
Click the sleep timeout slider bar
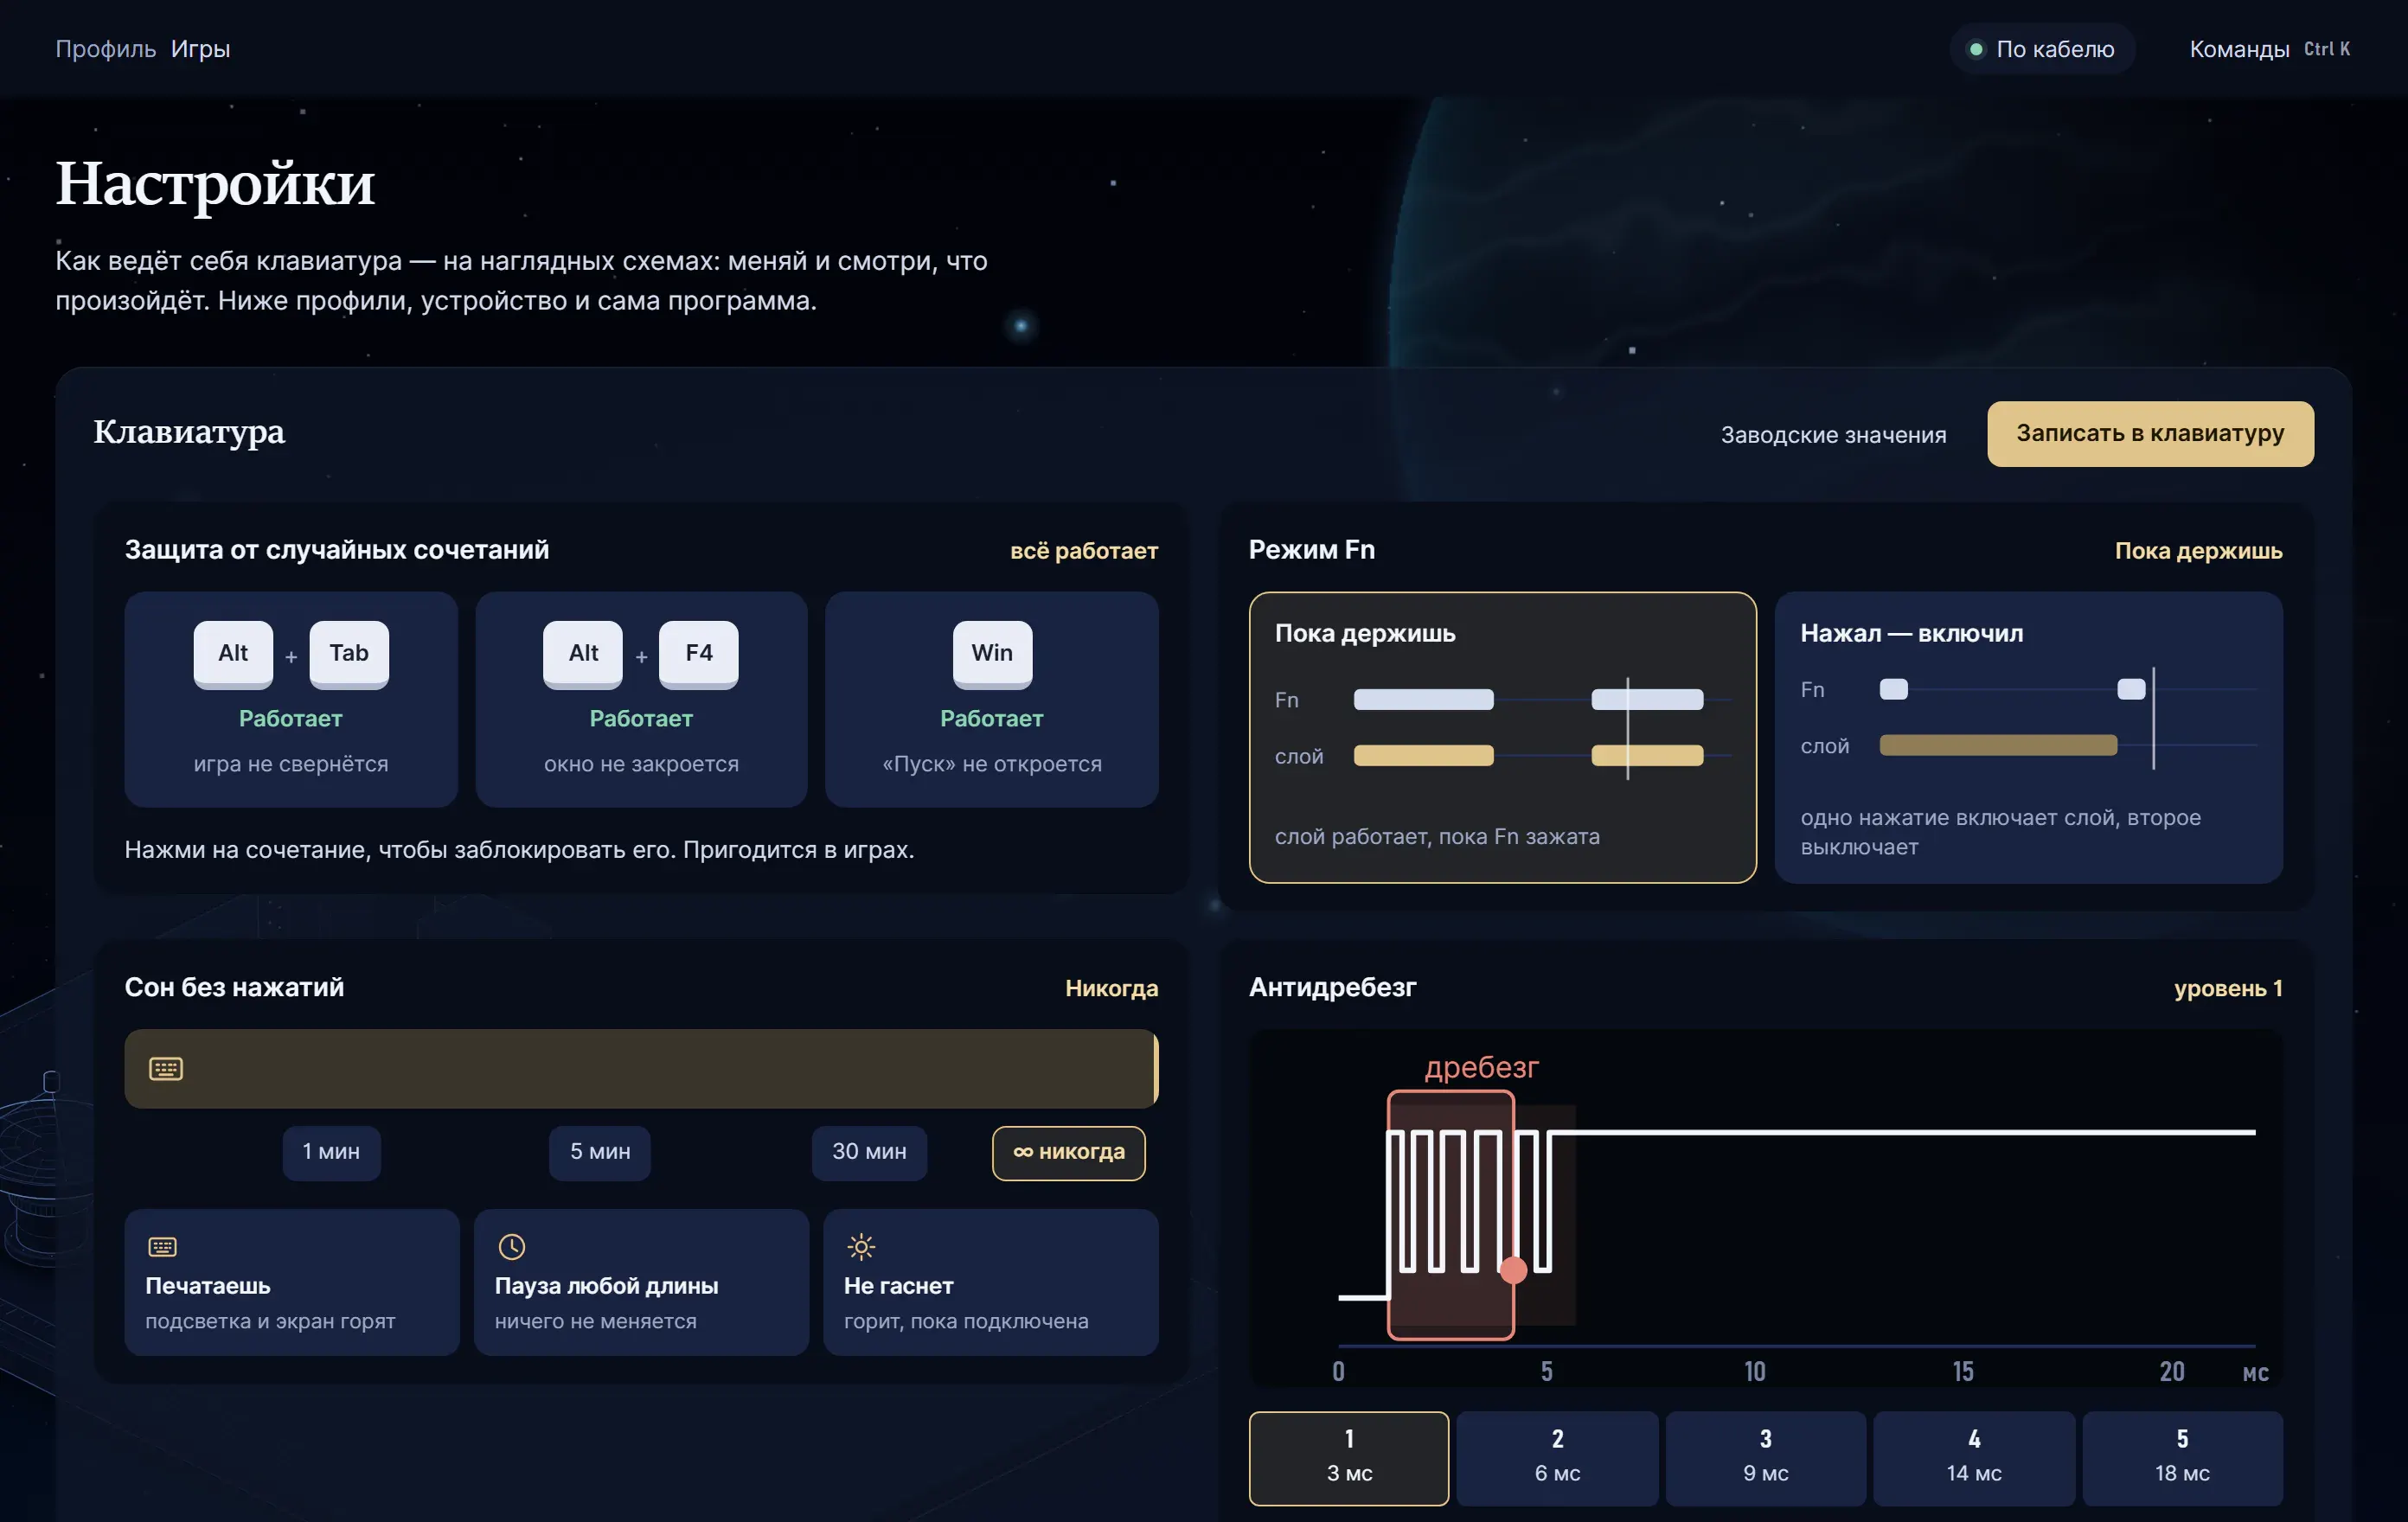641,1068
